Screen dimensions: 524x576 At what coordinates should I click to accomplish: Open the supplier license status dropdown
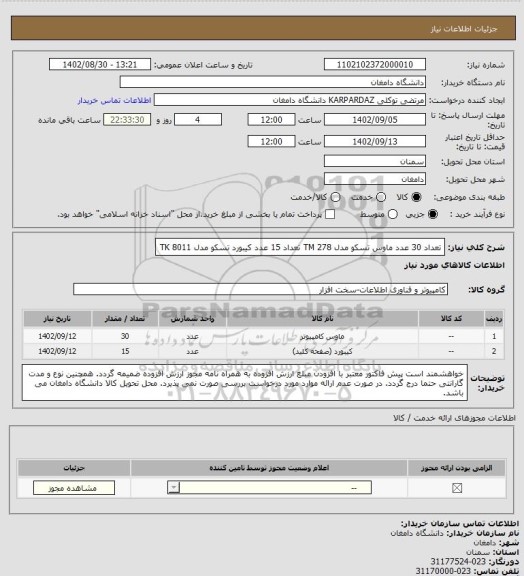269,488
